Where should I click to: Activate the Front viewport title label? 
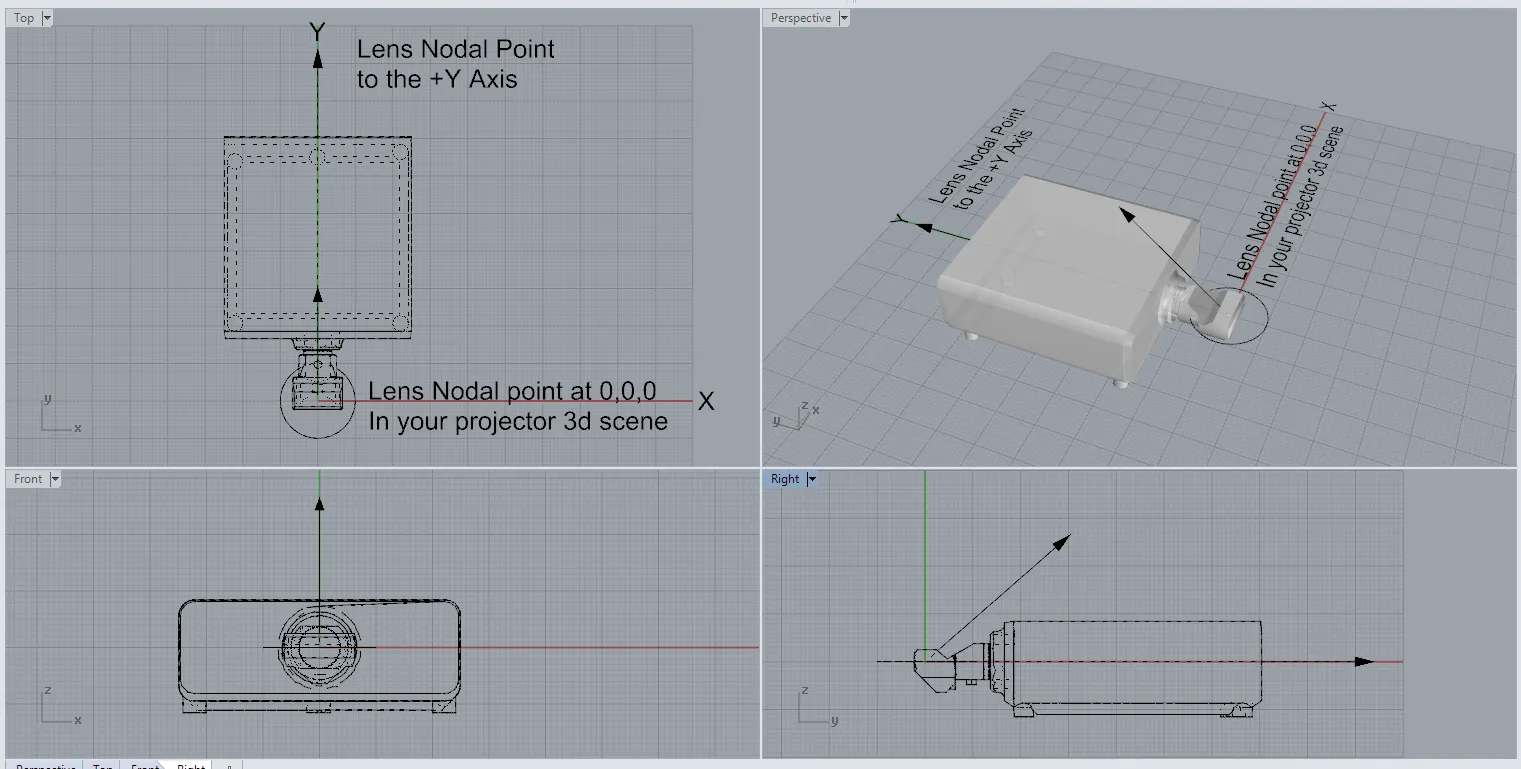point(28,479)
